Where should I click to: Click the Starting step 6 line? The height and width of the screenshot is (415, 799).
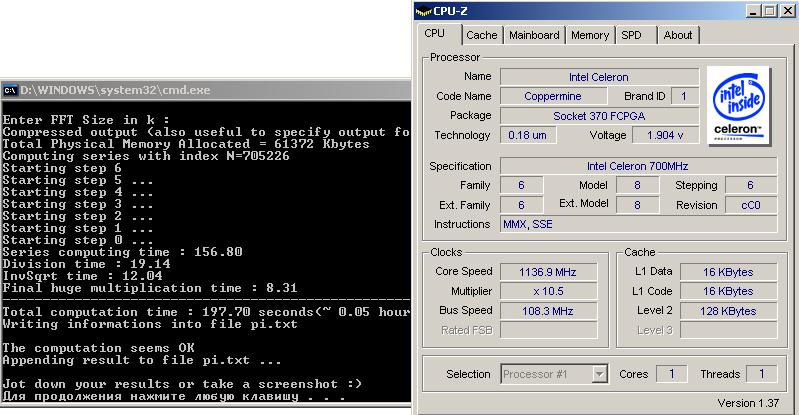pyautogui.click(x=62, y=168)
